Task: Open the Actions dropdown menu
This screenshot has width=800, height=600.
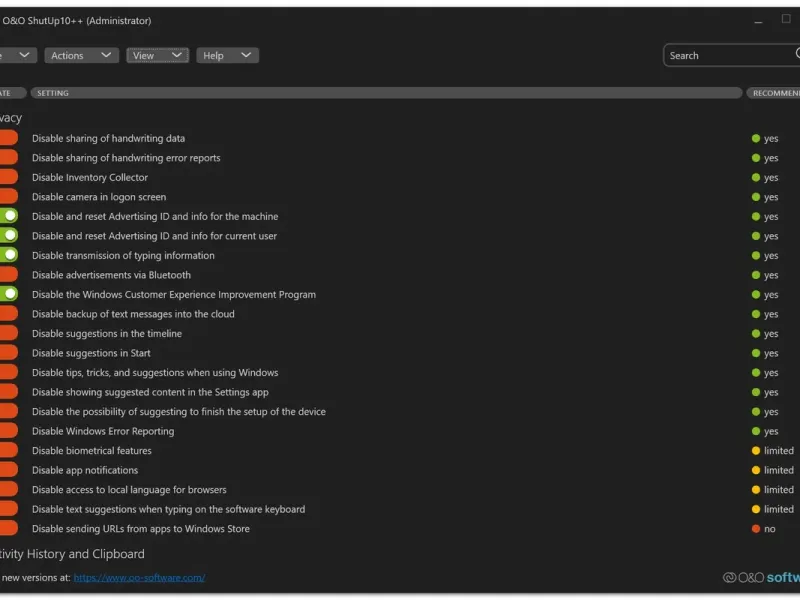Action: [81, 55]
